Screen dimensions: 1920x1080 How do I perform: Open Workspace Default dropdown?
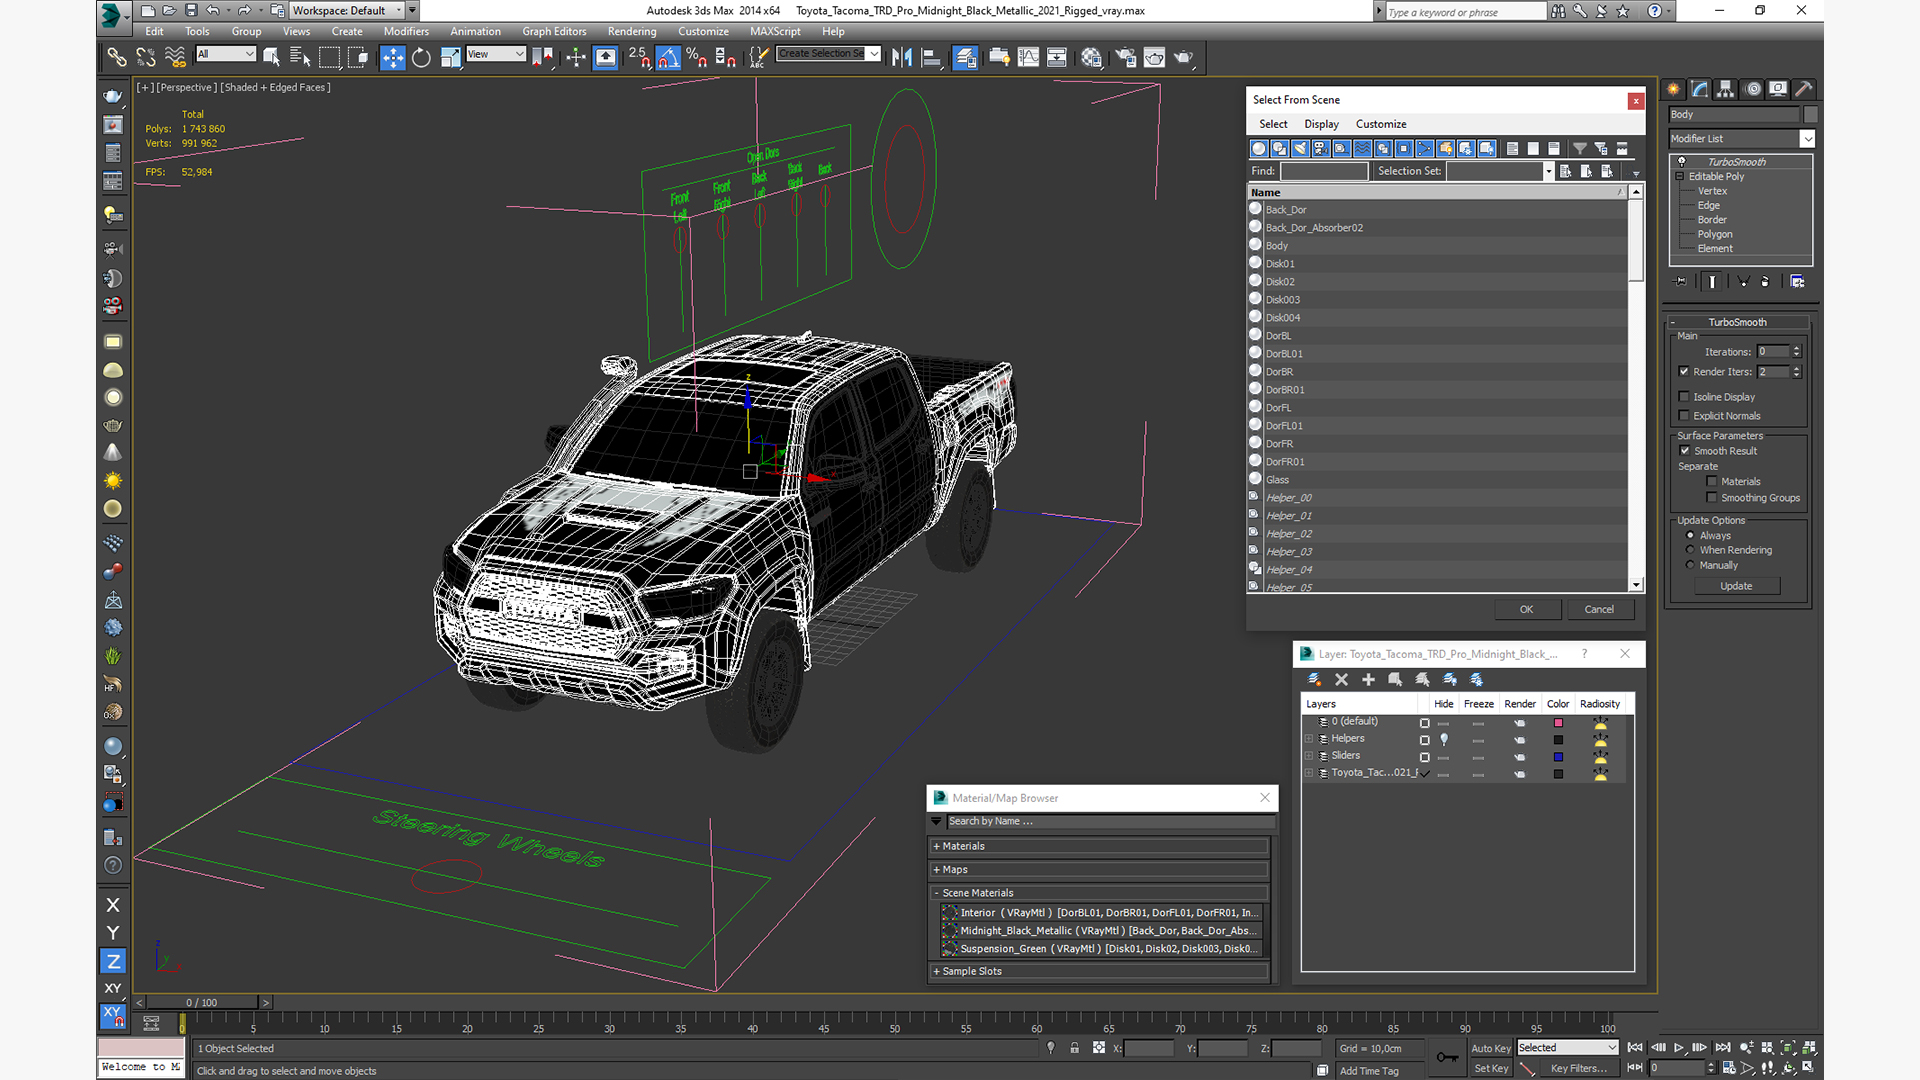point(348,11)
